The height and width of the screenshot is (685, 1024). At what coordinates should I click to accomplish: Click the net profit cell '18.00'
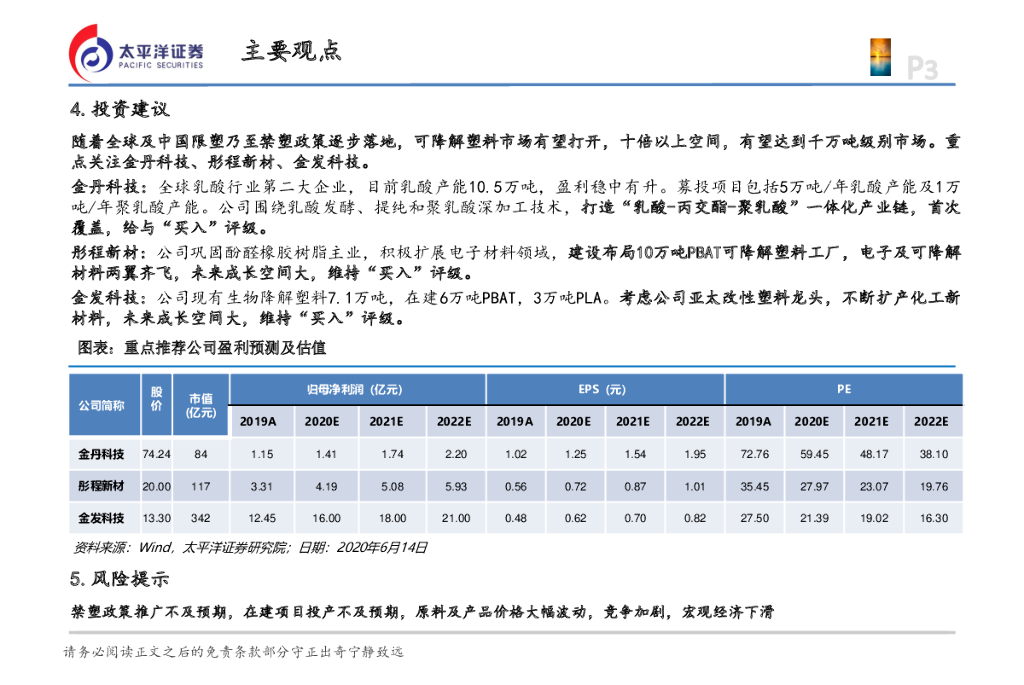coord(392,518)
